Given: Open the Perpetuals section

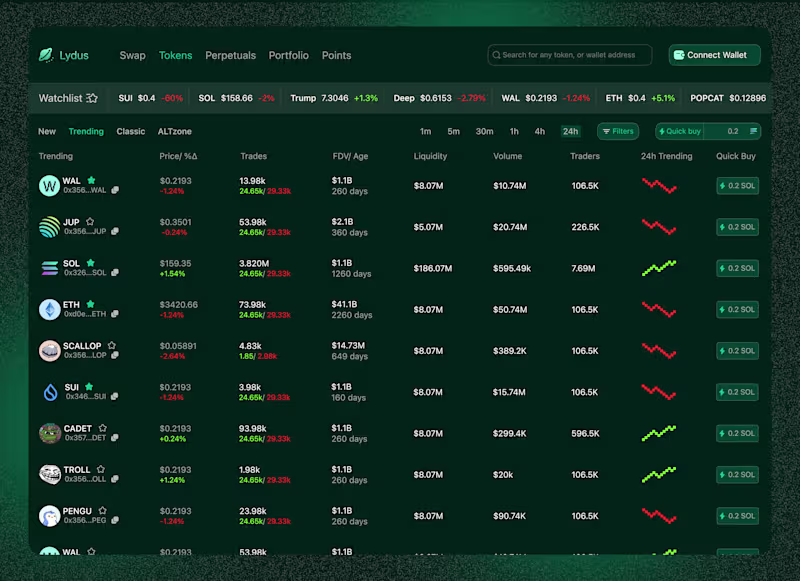Looking at the screenshot, I should click(231, 55).
